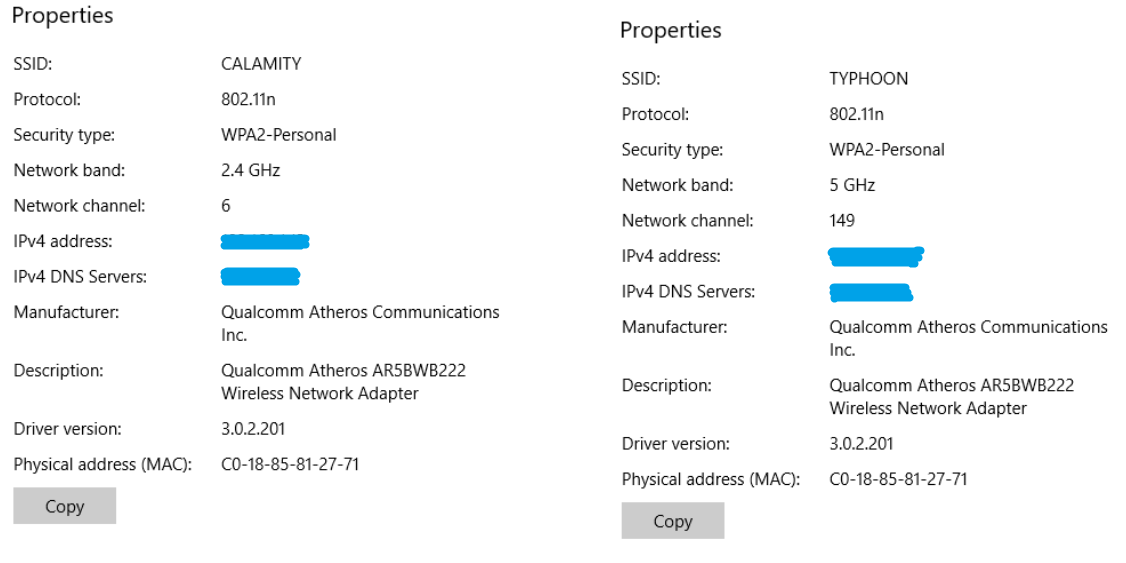Click the Properties heading above CALAMITY SSID
Screen dimensions: 1126x563
[62, 16]
